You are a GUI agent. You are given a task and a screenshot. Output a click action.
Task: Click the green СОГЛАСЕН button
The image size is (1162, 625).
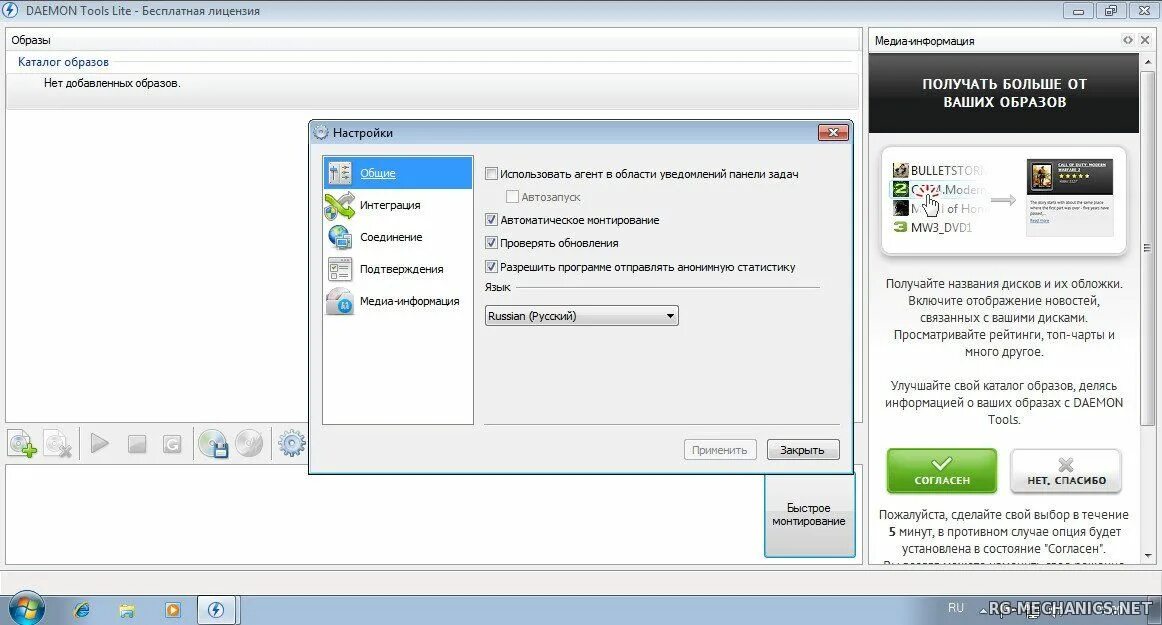click(x=942, y=471)
